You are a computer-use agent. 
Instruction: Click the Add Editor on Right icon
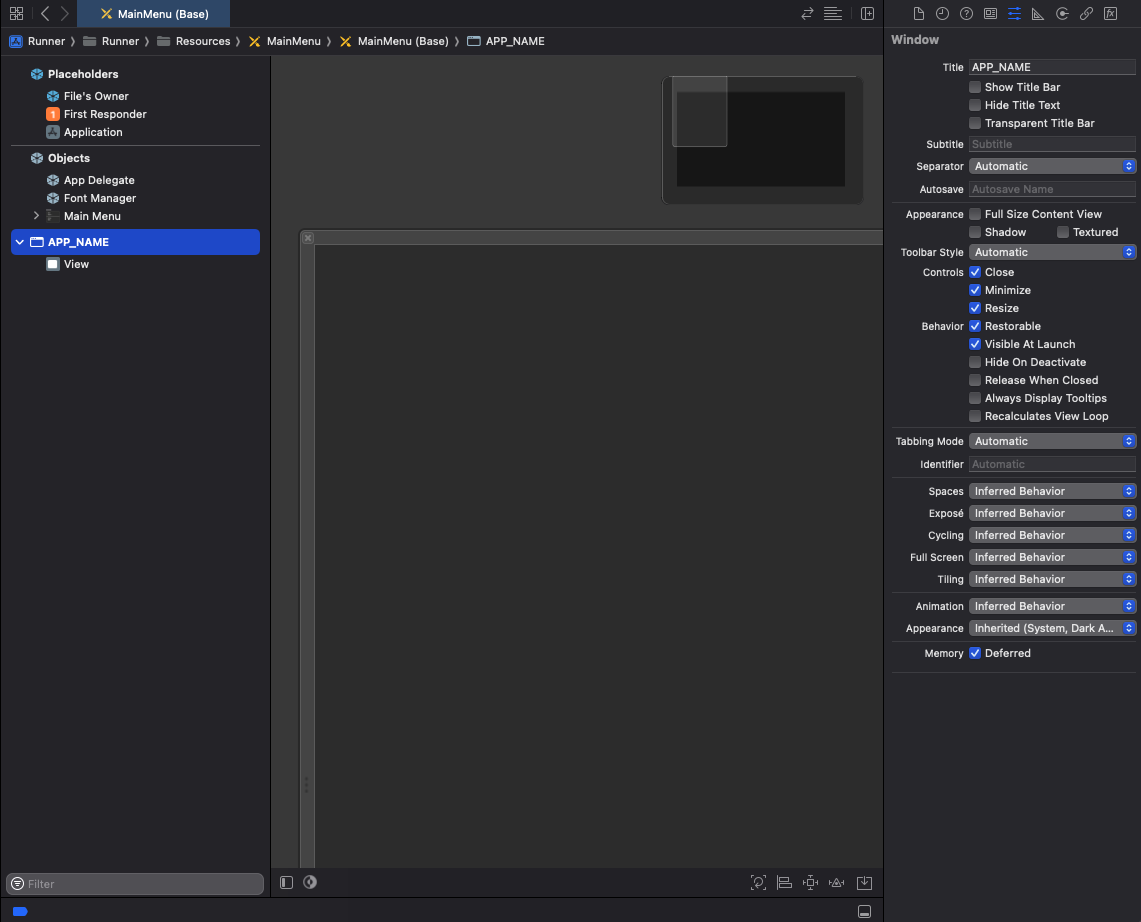[867, 14]
